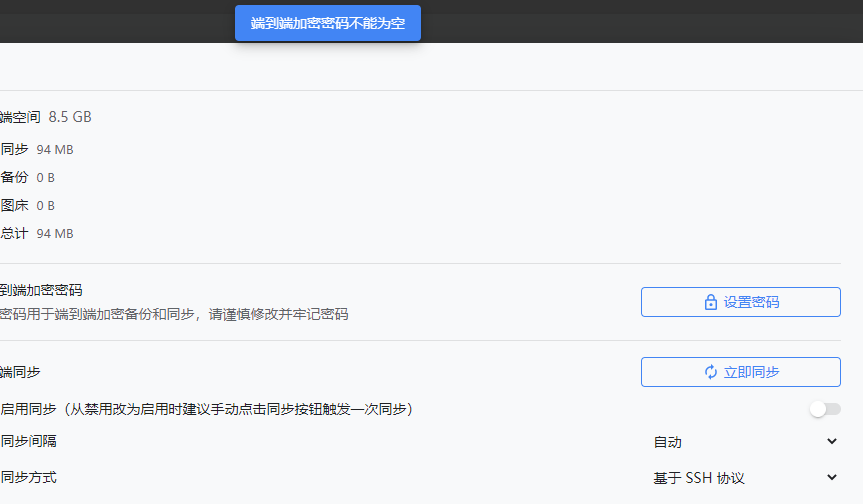Open the 设置密码 button
This screenshot has height=504, width=863.
pos(741,302)
